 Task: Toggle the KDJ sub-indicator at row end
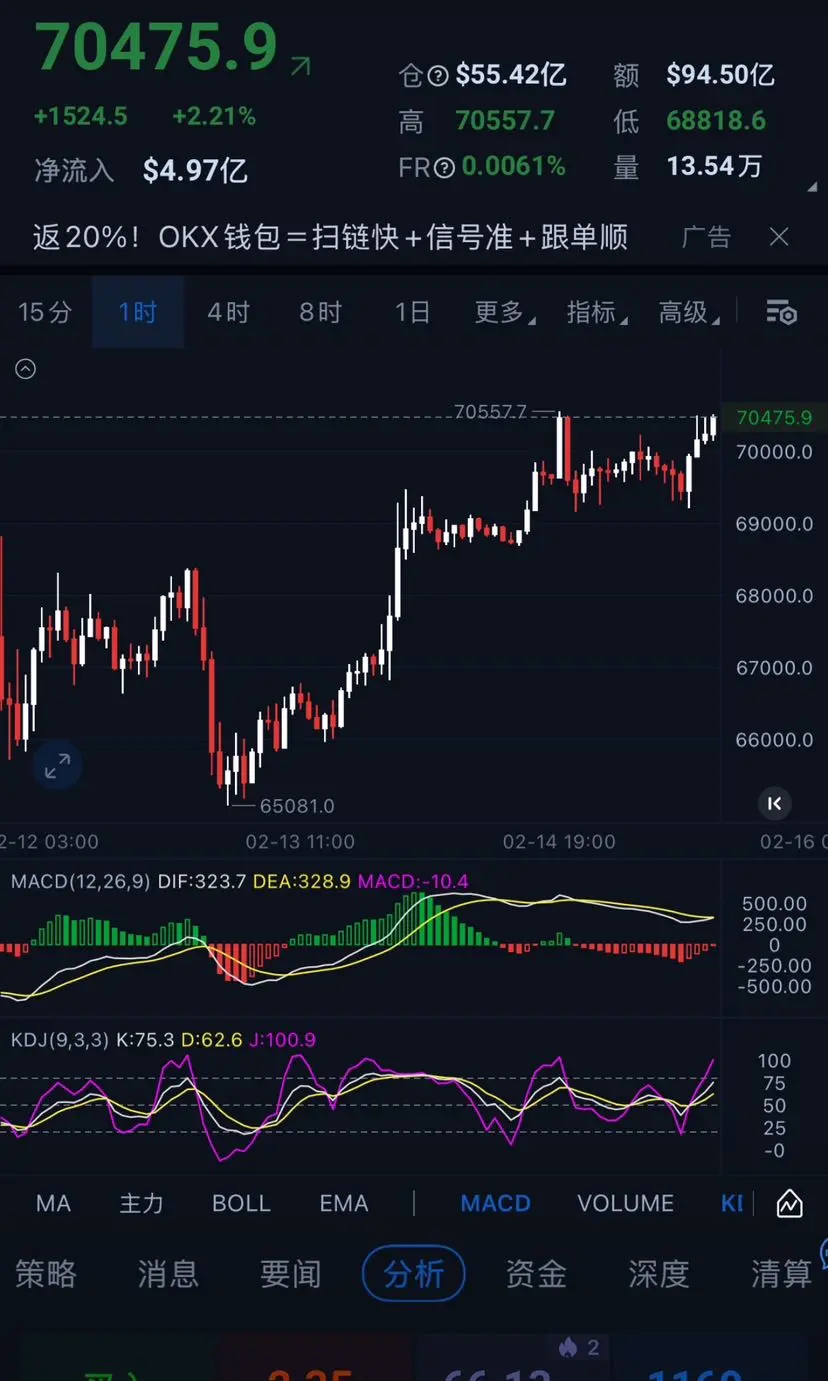point(733,1203)
